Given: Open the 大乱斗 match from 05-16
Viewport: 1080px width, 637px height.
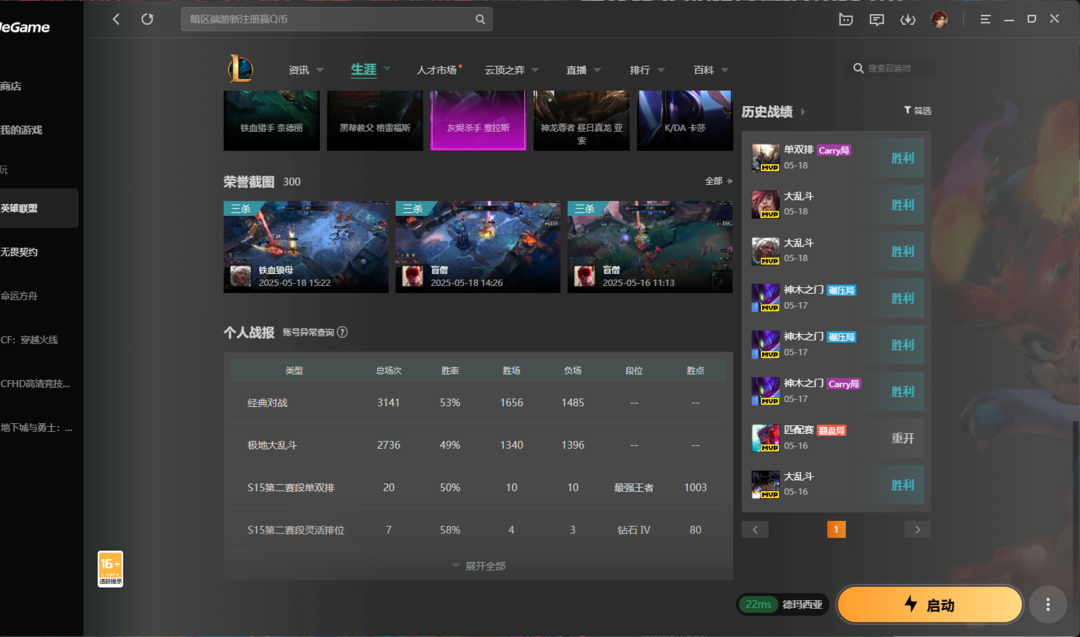Looking at the screenshot, I should 837,485.
